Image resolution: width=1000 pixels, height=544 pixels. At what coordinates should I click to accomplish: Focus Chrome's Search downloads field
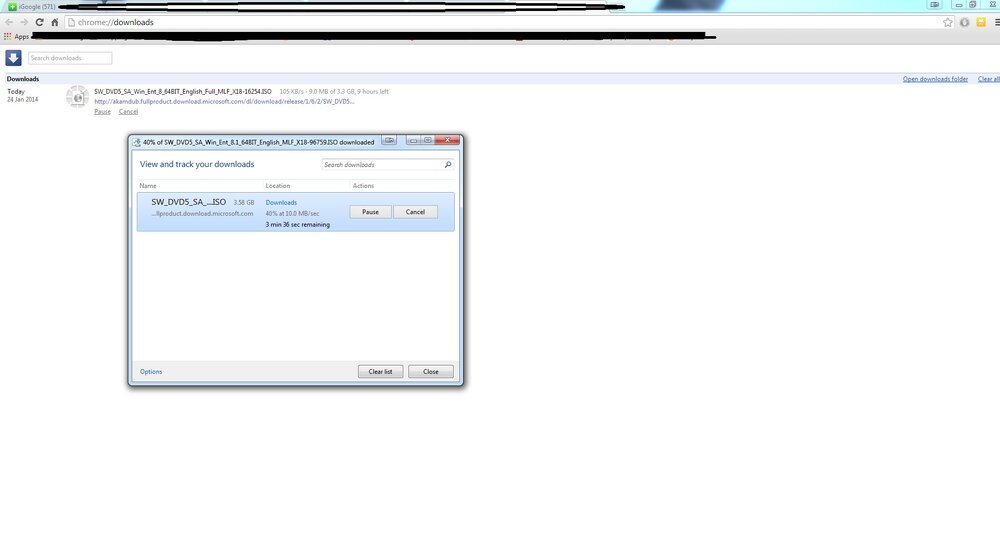pyautogui.click(x=70, y=58)
